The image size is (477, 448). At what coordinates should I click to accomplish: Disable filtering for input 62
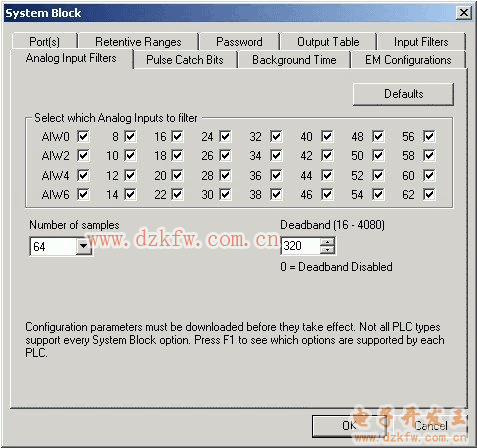[429, 194]
